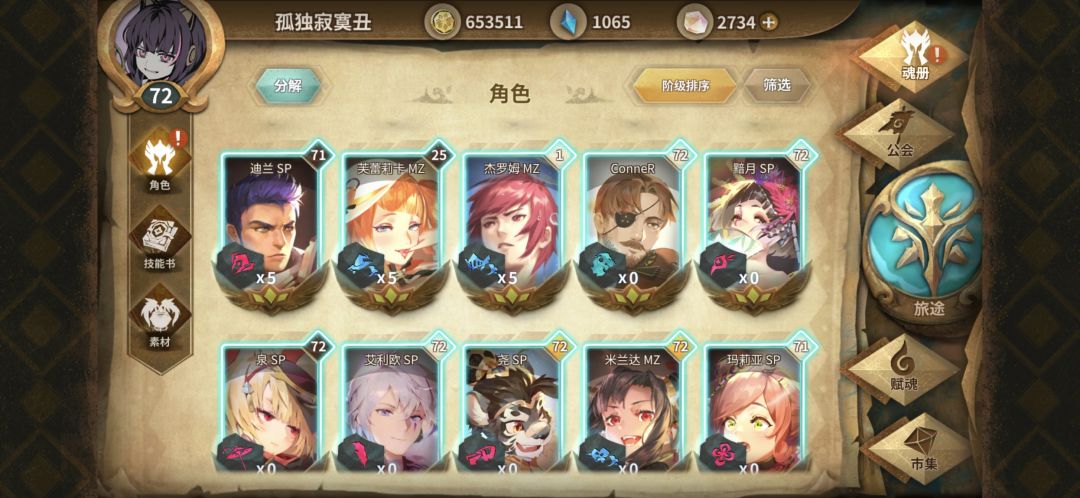Click the plus icon beside 2734
Viewport: 1080px width, 498px height.
769,22
